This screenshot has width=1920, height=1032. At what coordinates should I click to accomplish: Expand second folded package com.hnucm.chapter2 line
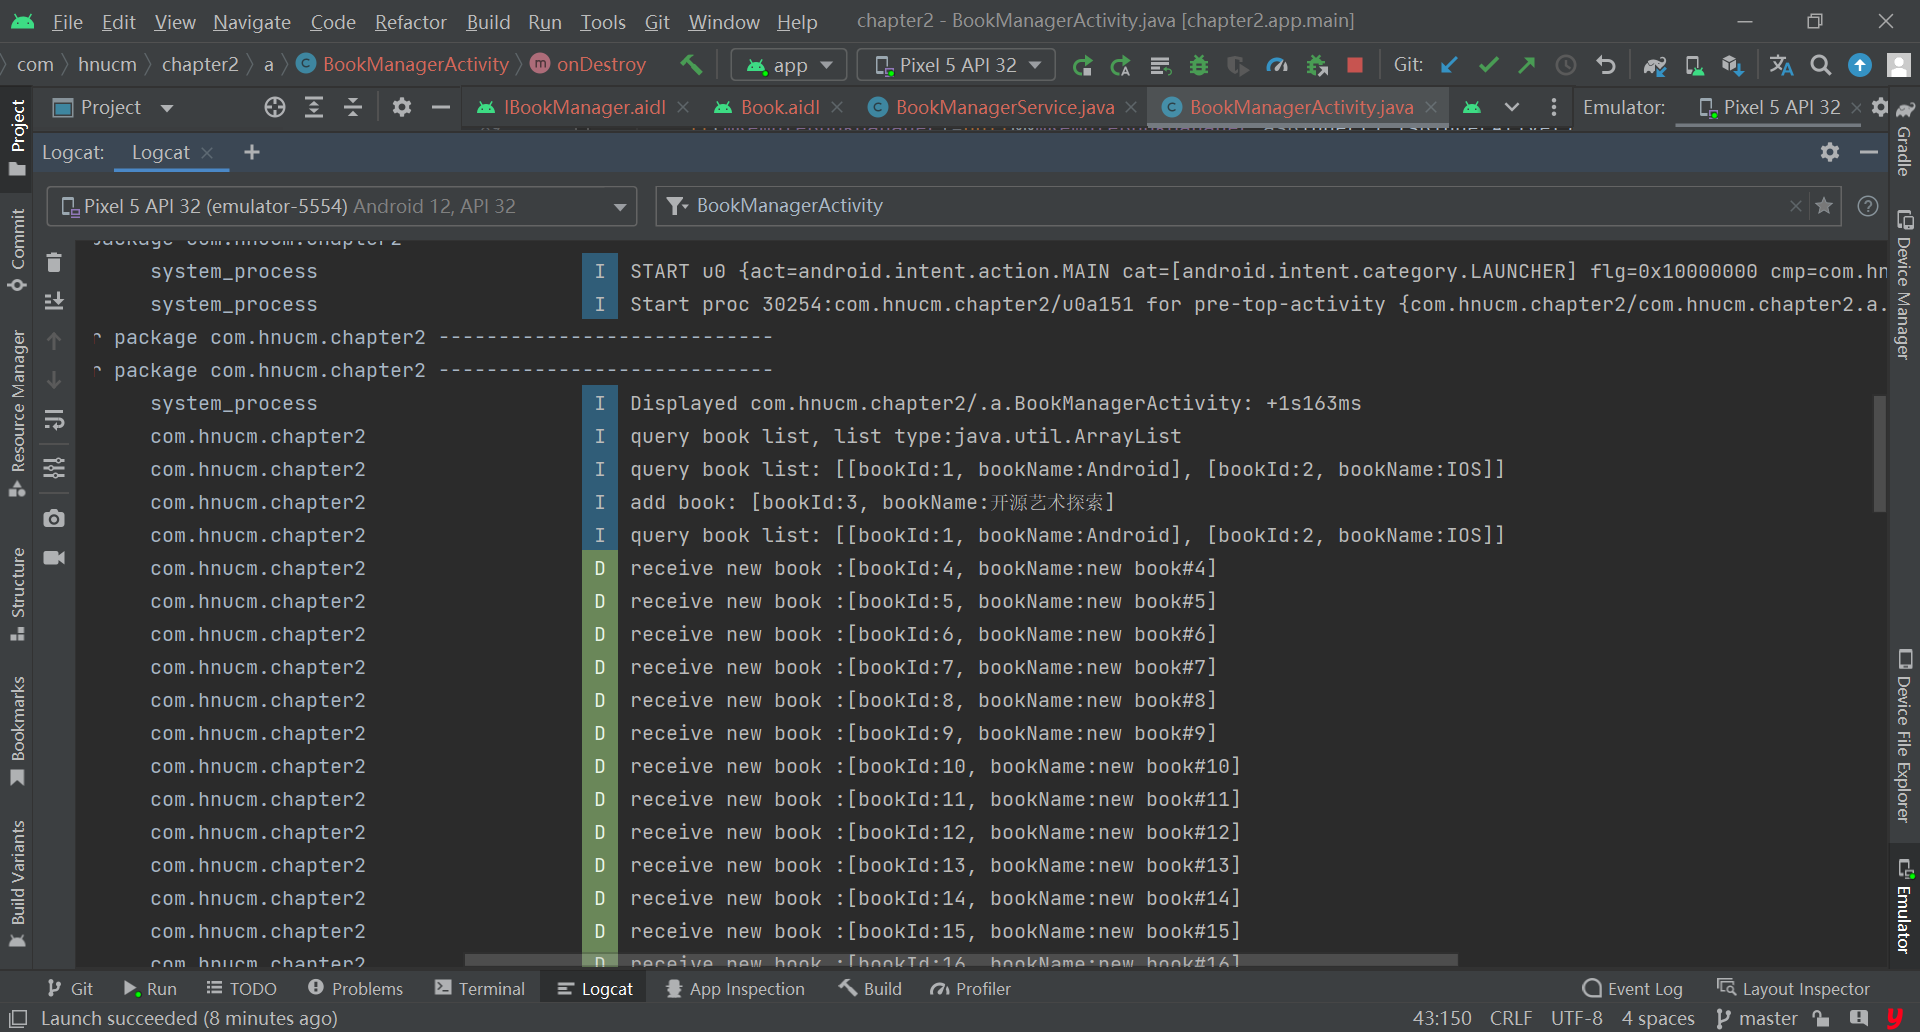coord(97,371)
